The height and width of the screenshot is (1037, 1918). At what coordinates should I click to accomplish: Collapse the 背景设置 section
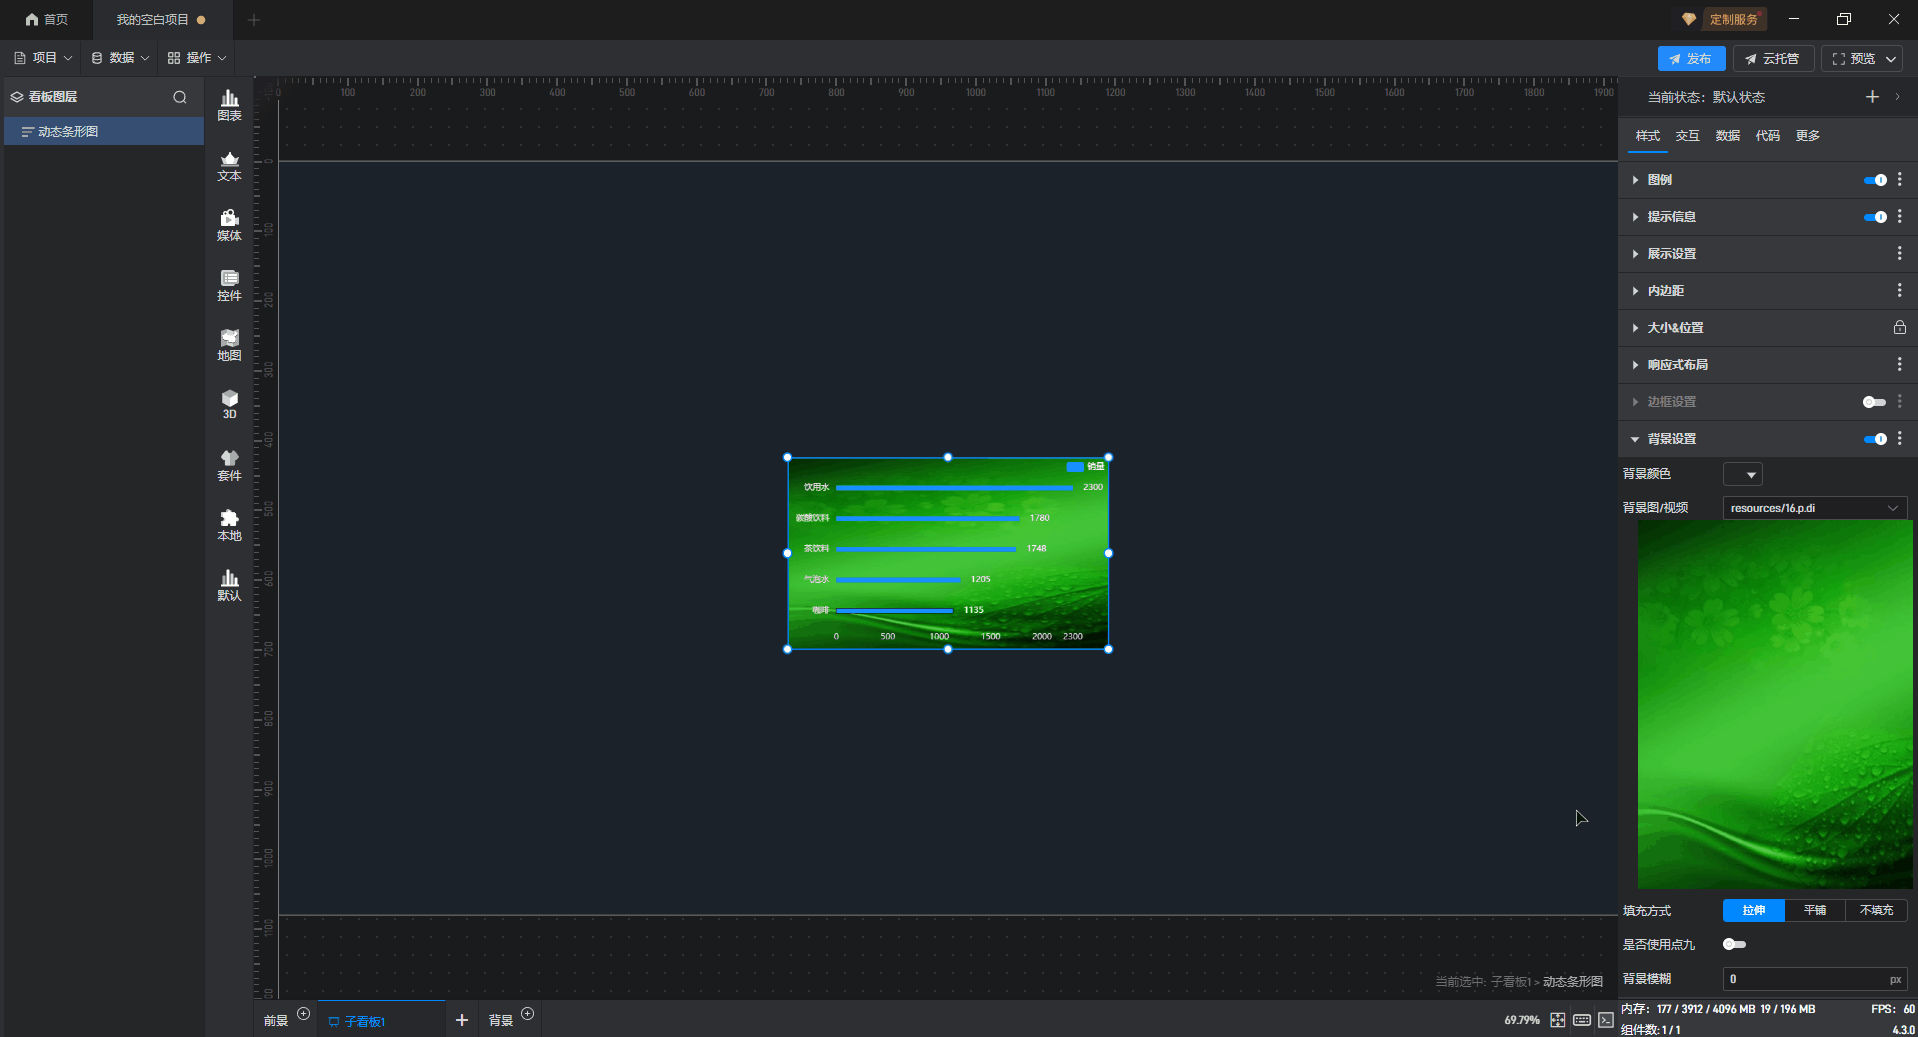click(1672, 439)
